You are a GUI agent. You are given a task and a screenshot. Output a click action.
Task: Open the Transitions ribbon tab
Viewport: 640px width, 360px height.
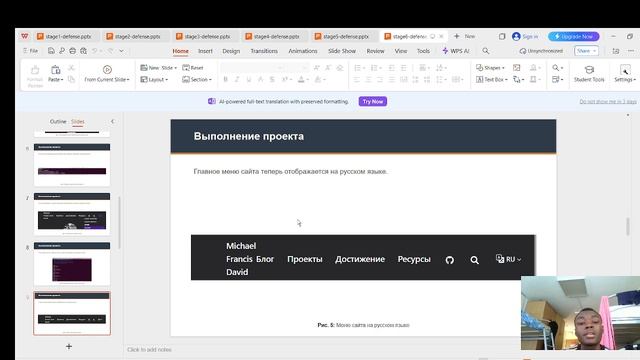click(x=264, y=51)
